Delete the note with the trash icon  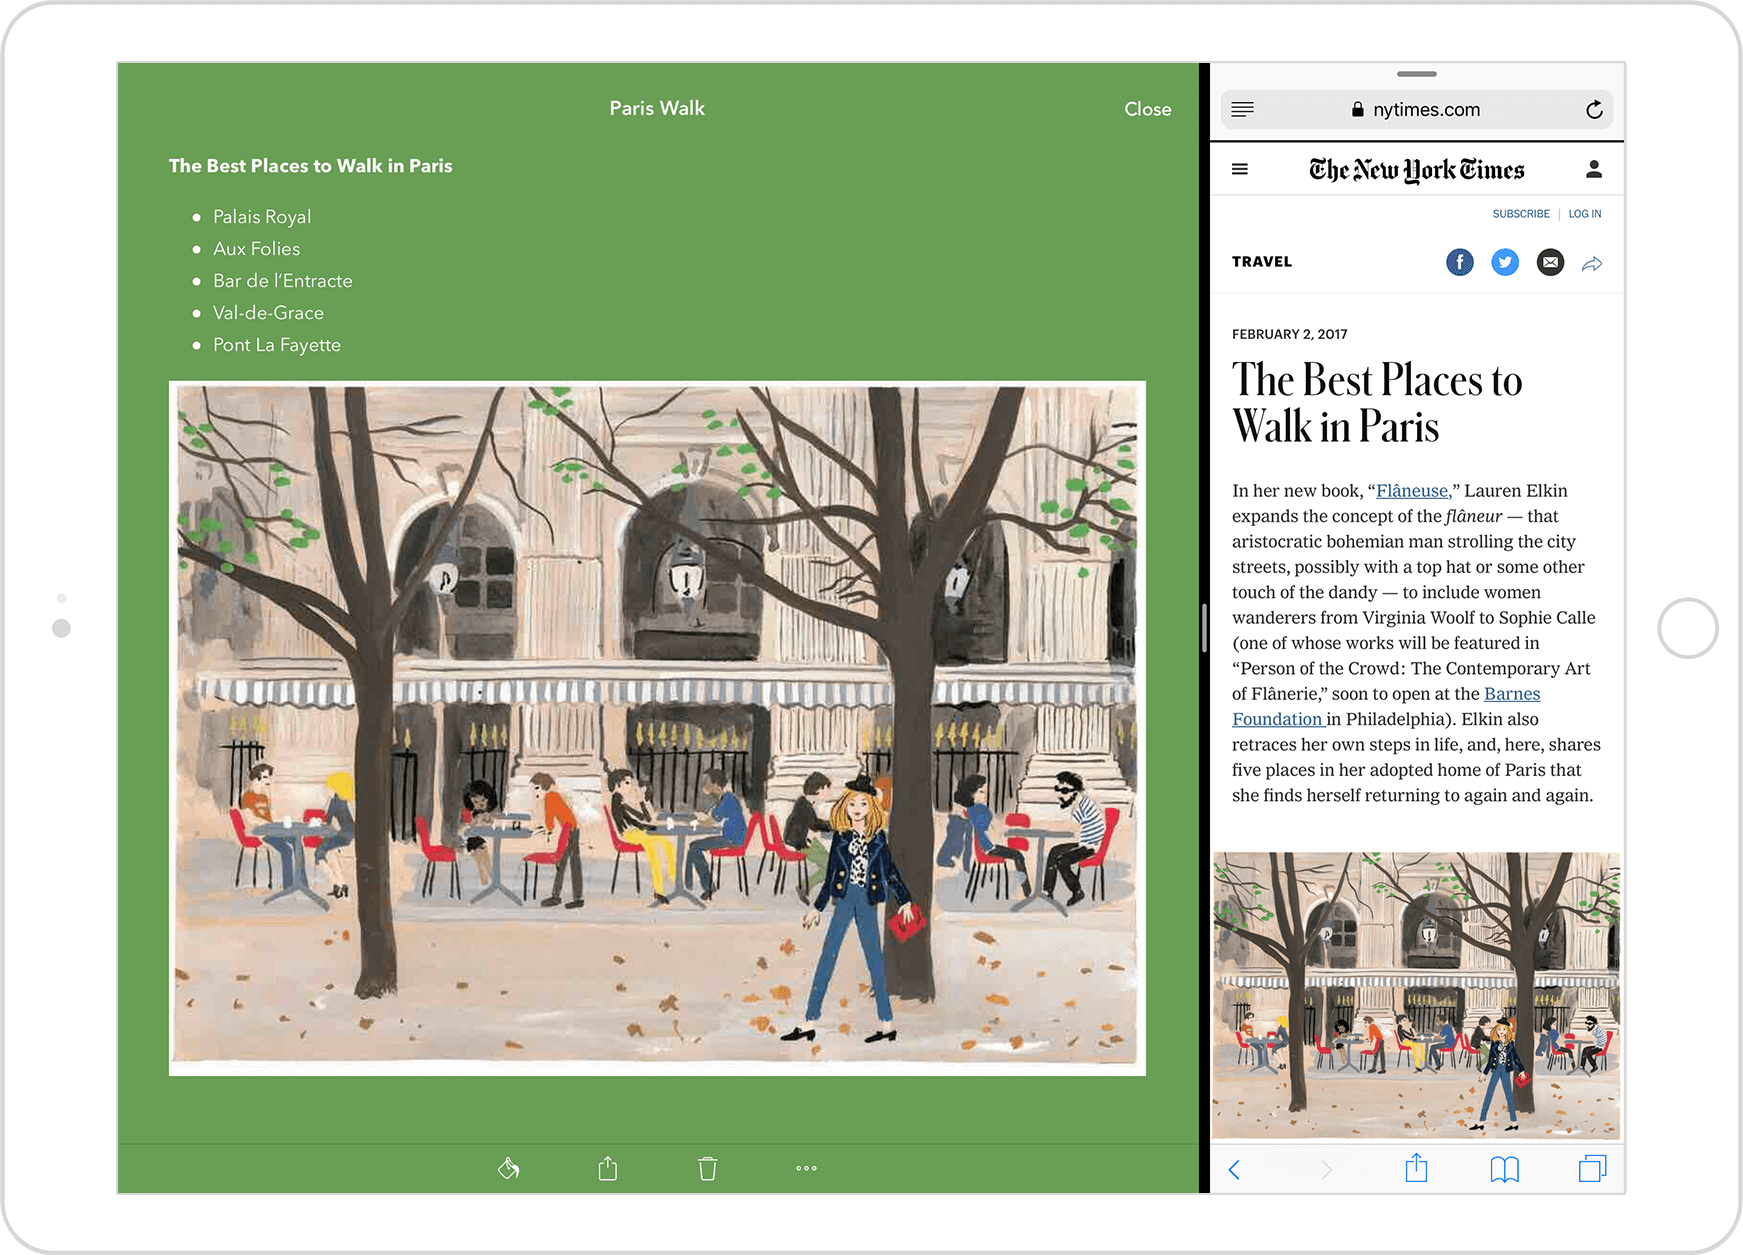[707, 1168]
